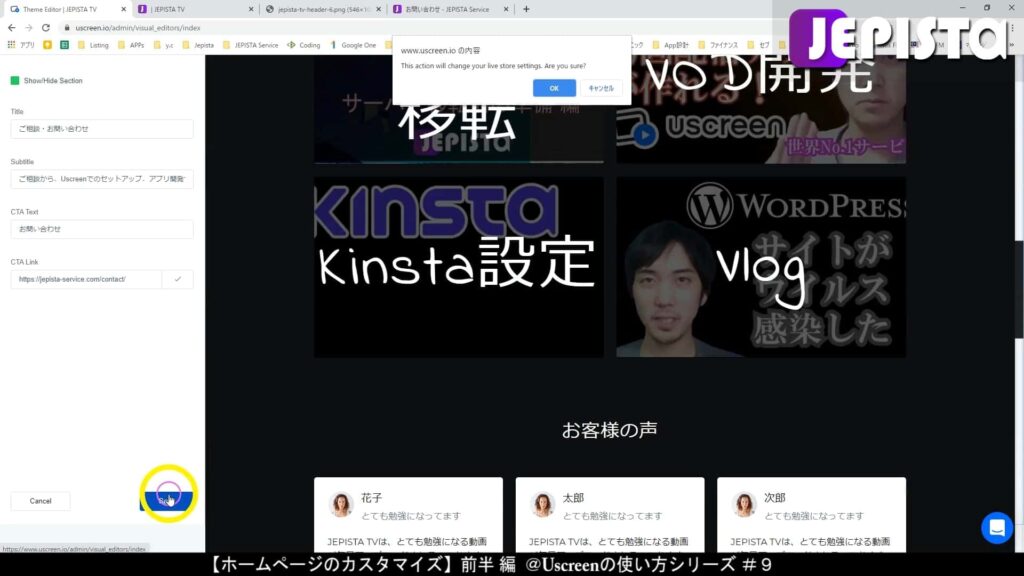Viewport: 1024px width, 576px height.
Task: Cancel editing in the sidebar
Action: [40, 501]
